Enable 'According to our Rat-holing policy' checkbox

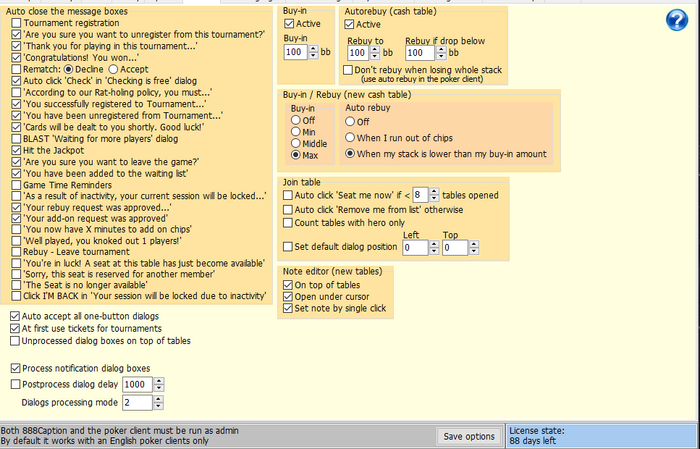coord(16,92)
